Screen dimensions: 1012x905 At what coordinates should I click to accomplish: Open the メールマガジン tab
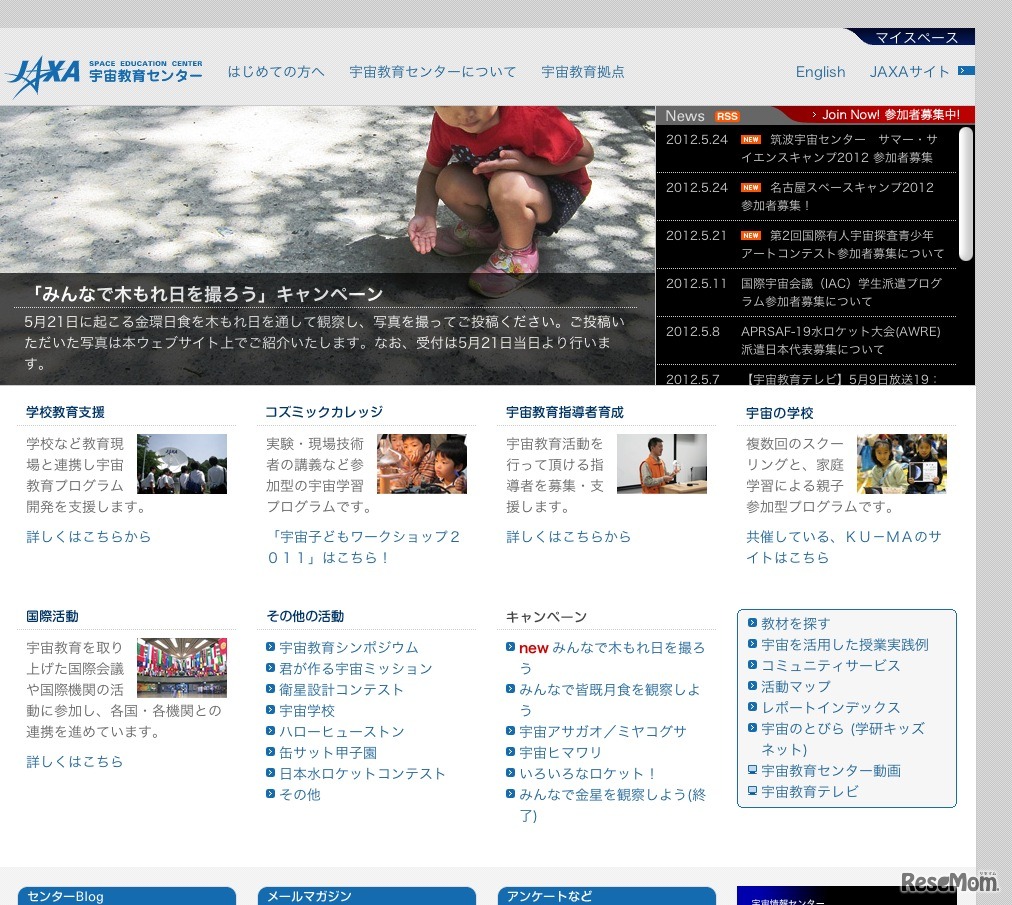tap(367, 896)
